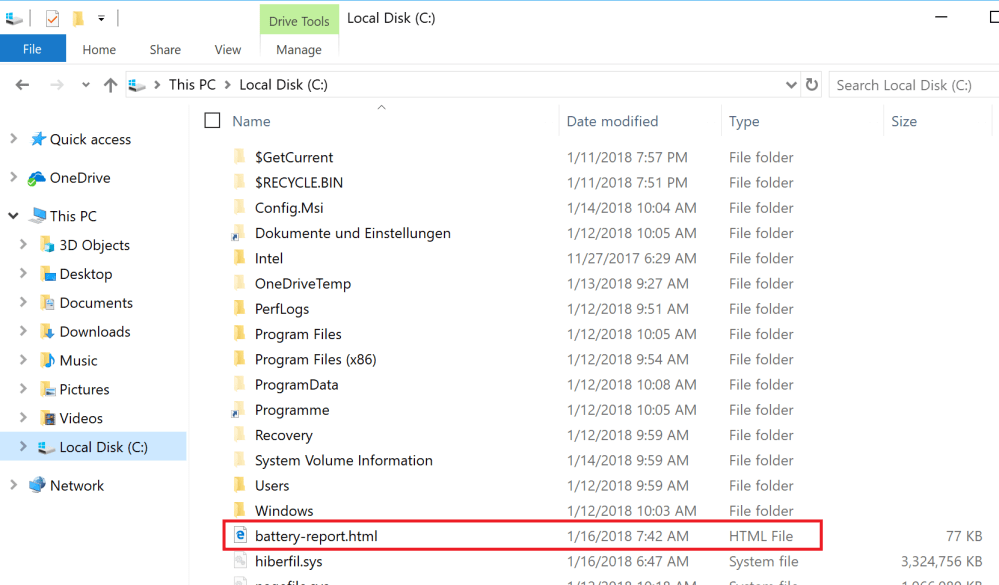Screen dimensions: 999x585
Task: Click the Search Local Disk (C:) field
Action: (x=910, y=85)
